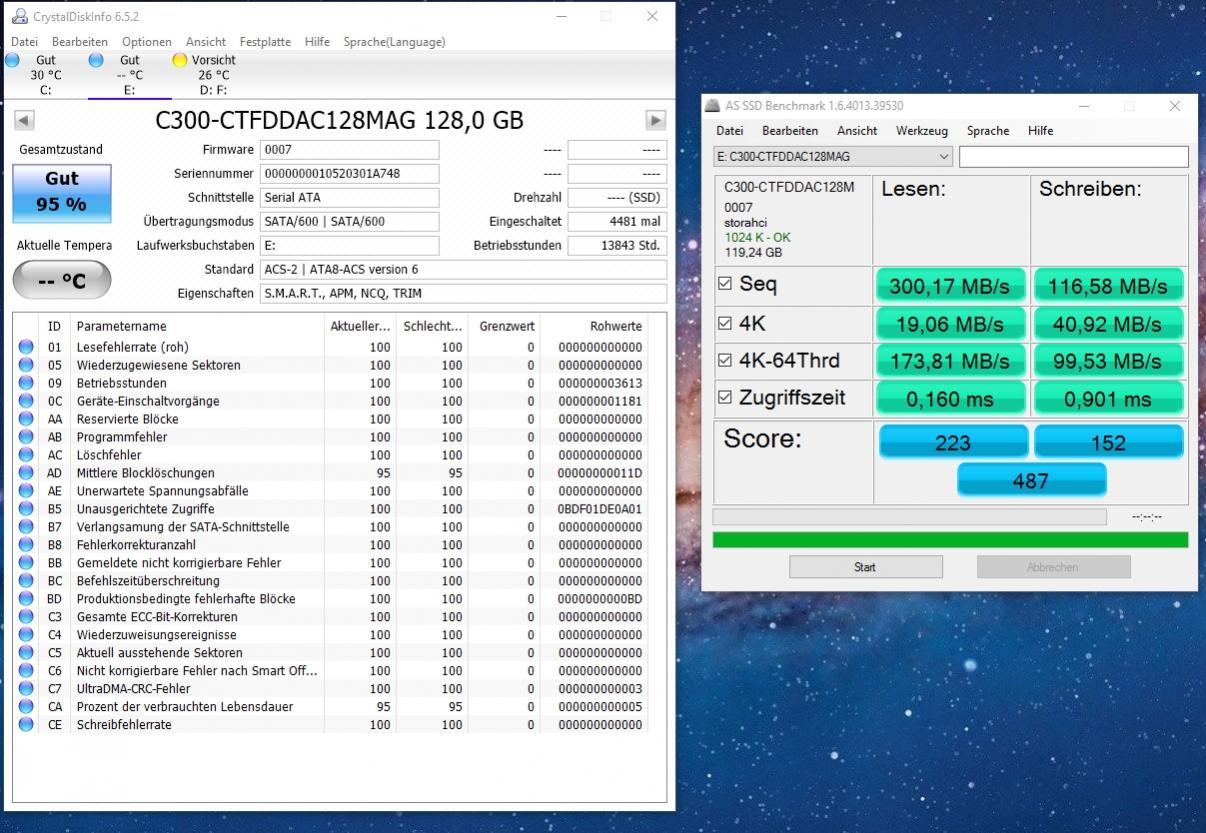Click raw value 0BDF01DE0A01
Screen dimensions: 1206x833
[600, 509]
